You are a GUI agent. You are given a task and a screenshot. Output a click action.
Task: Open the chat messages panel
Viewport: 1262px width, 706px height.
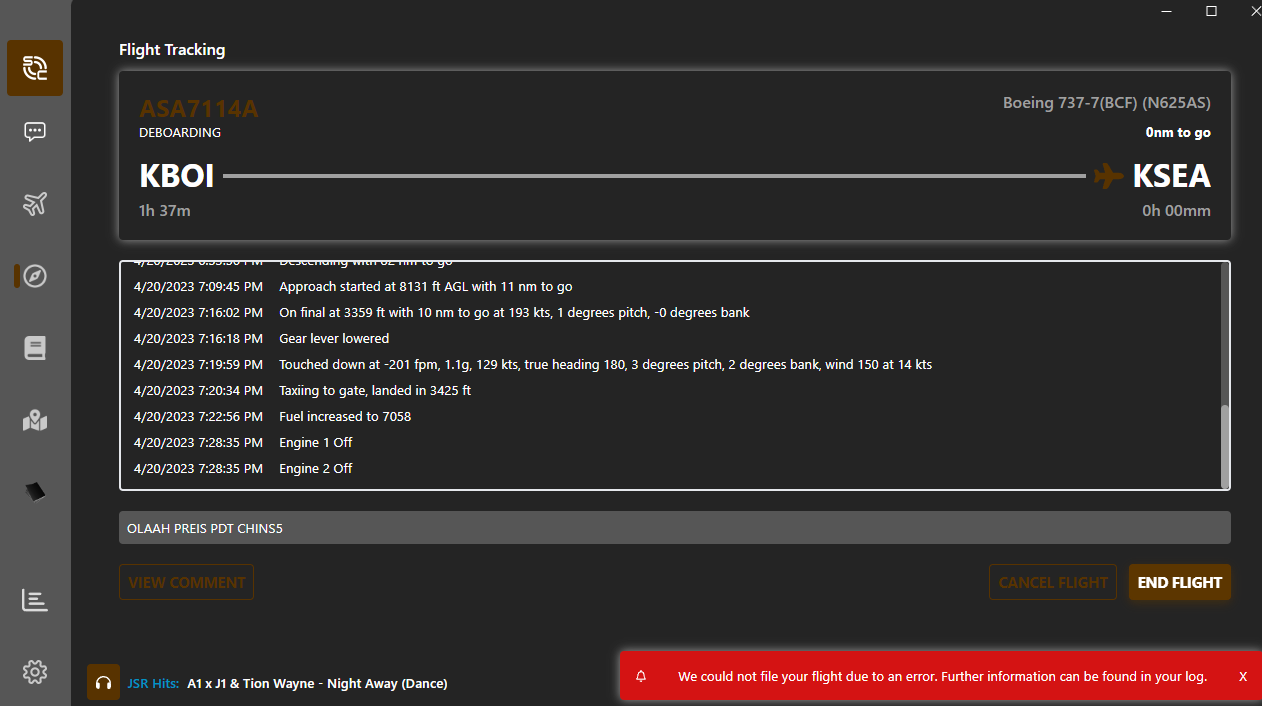pyautogui.click(x=34, y=131)
